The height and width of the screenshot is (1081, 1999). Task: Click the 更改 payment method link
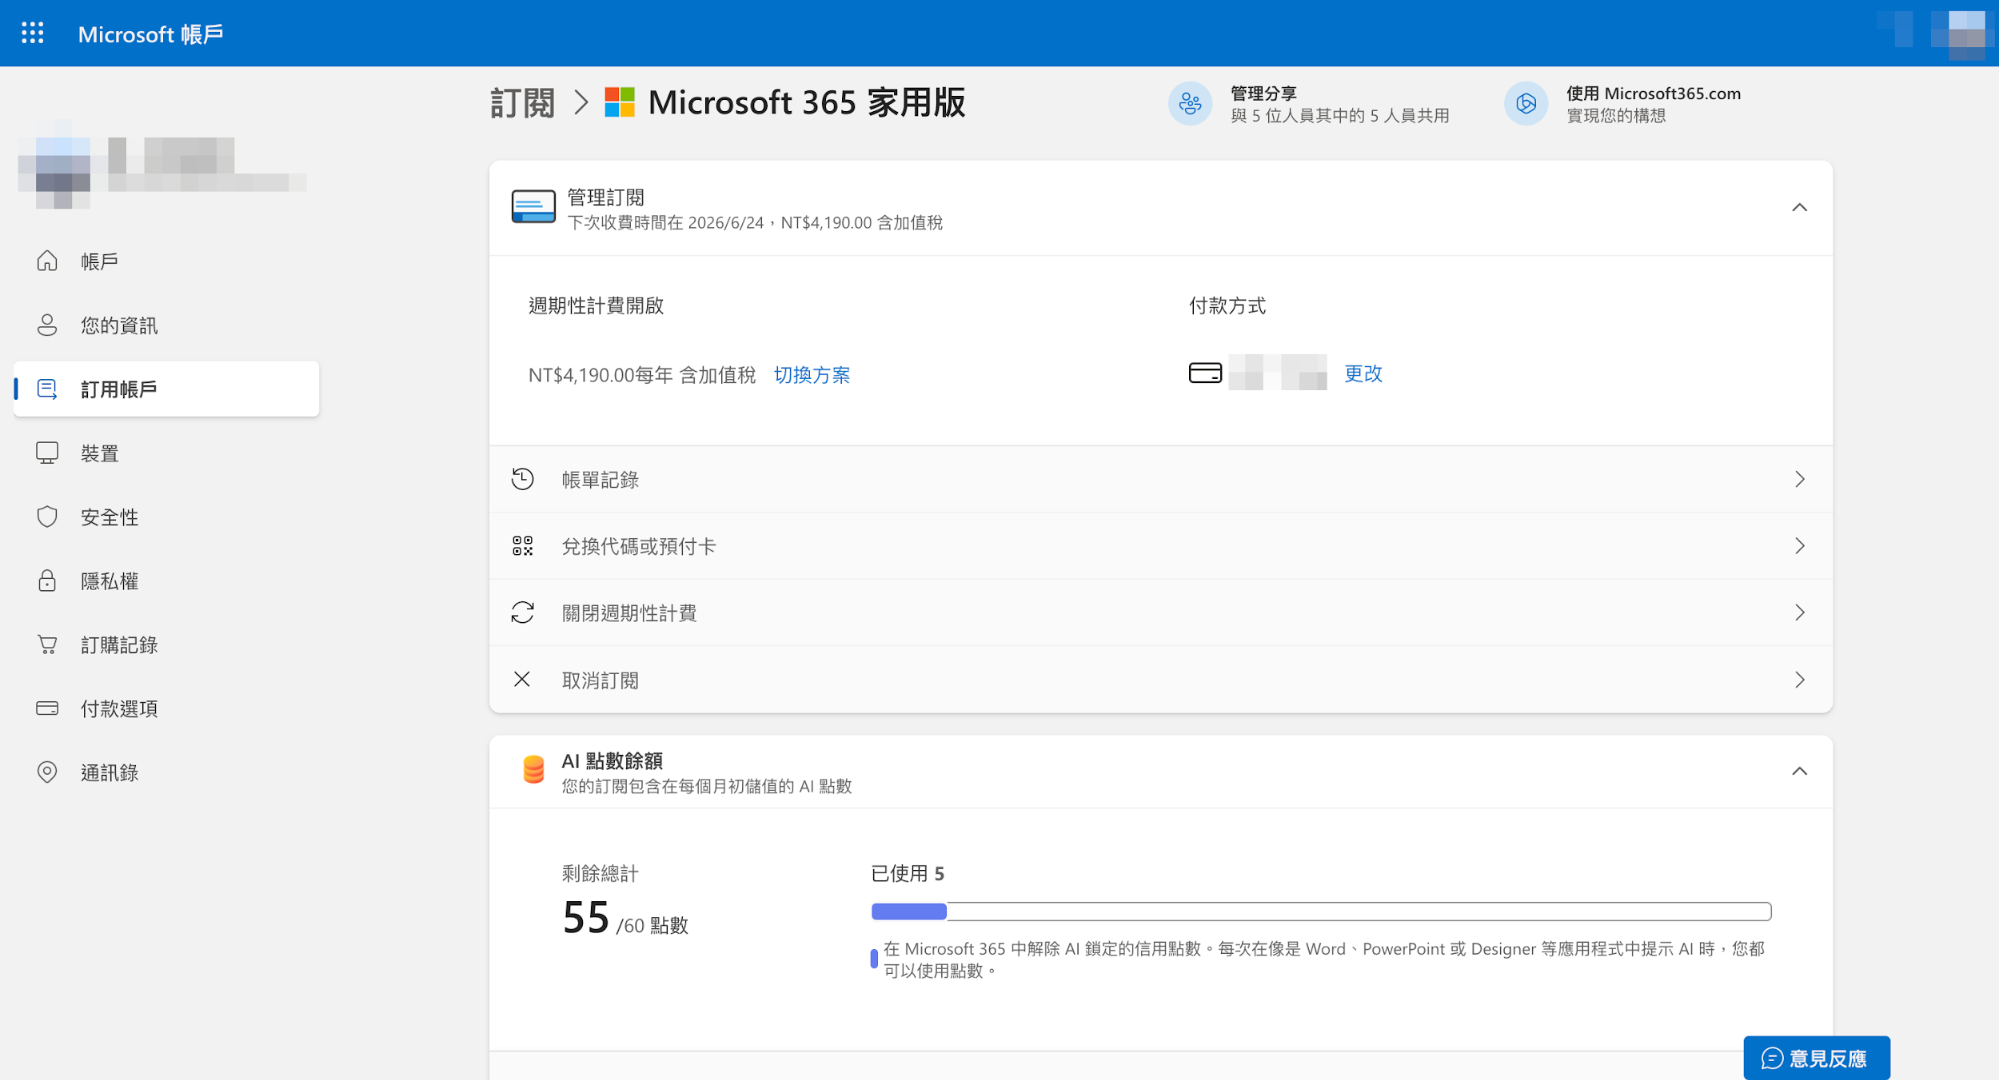click(1362, 373)
